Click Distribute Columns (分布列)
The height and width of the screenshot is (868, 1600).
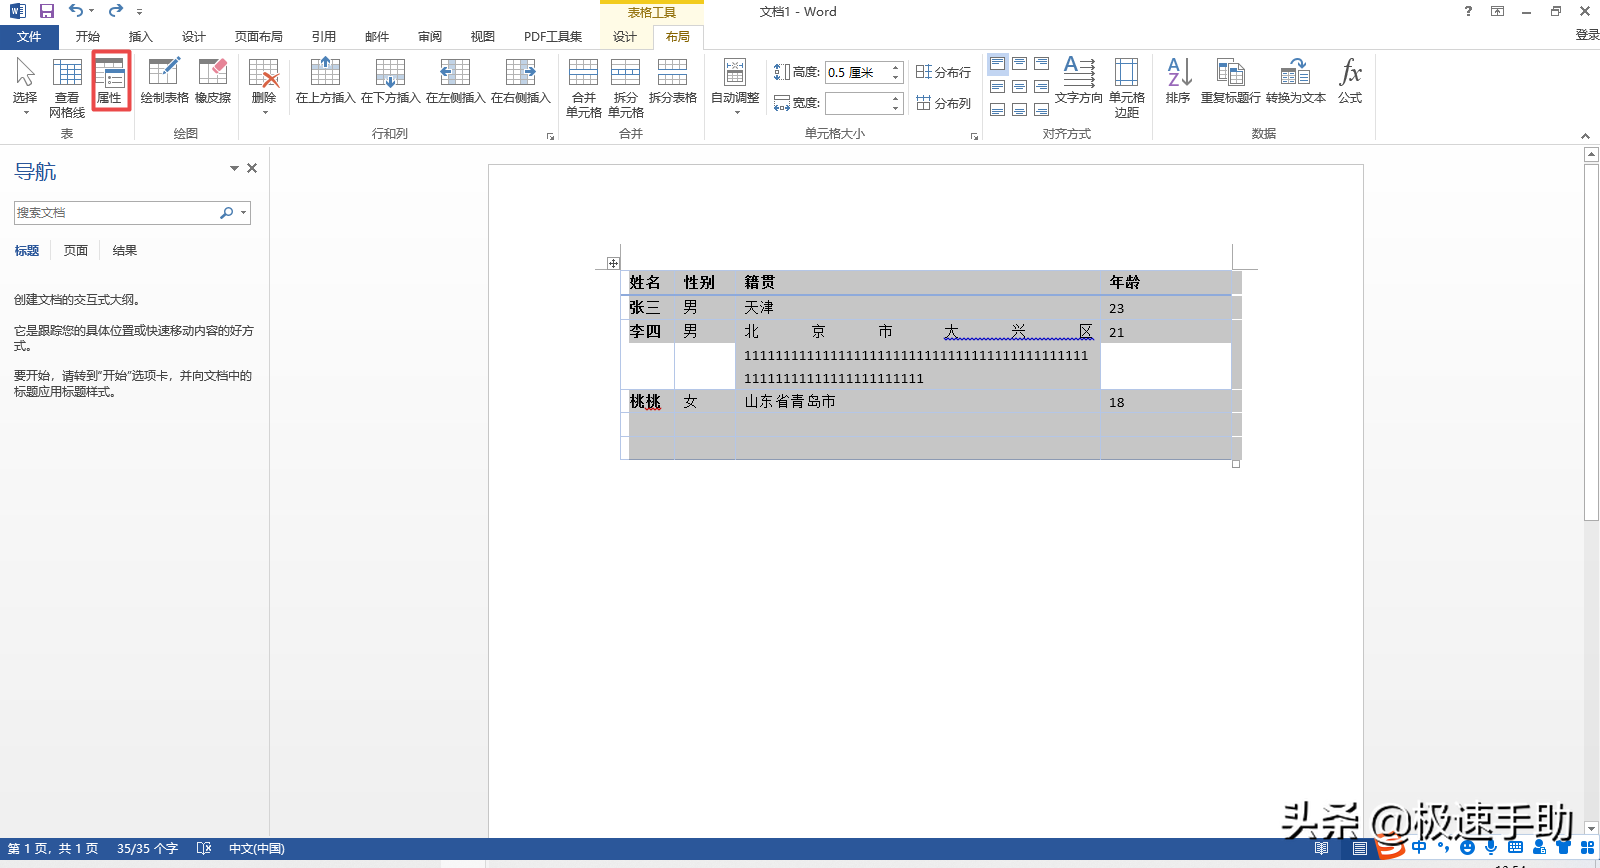[943, 103]
